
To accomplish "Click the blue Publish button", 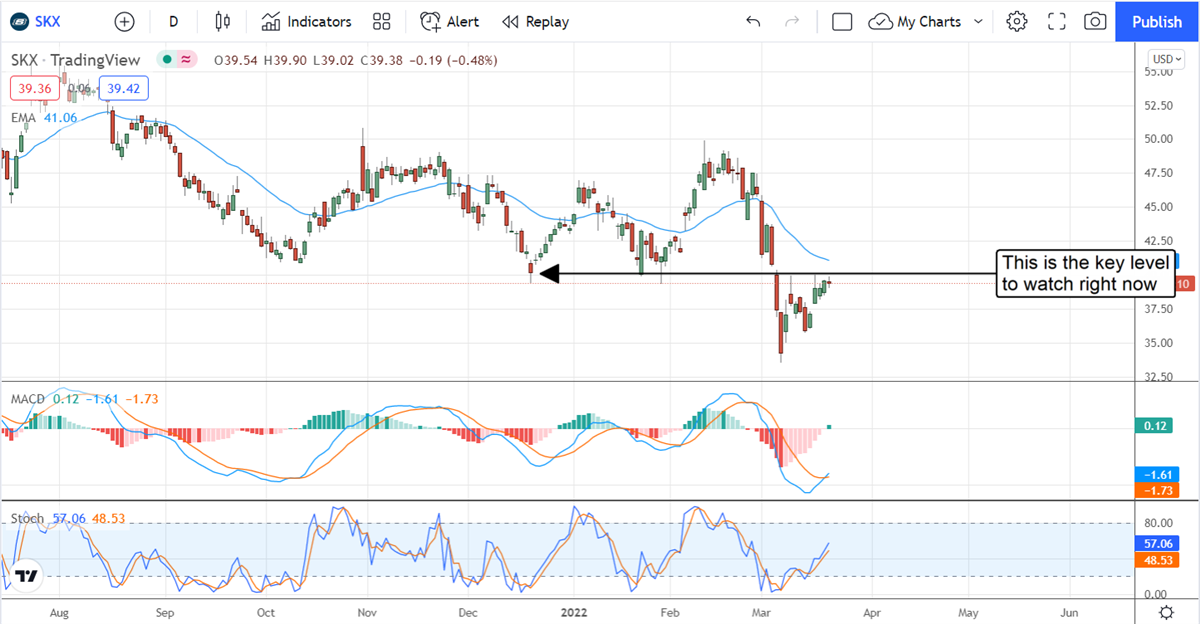I will (1157, 21).
